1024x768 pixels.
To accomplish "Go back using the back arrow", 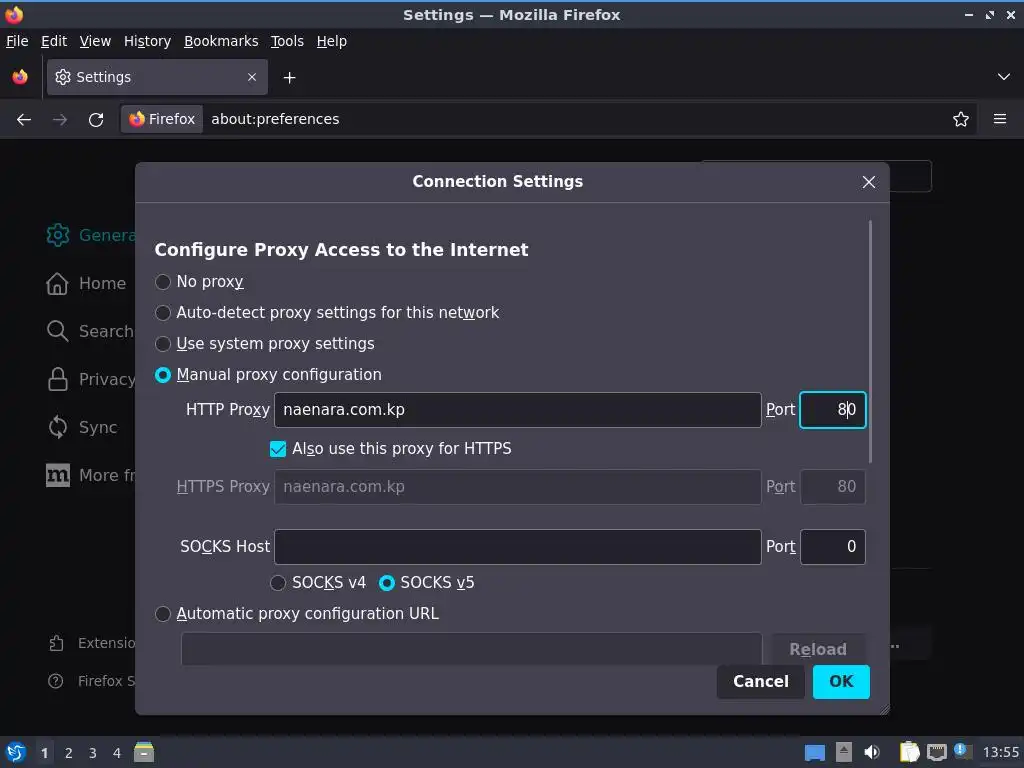I will pyautogui.click(x=24, y=120).
